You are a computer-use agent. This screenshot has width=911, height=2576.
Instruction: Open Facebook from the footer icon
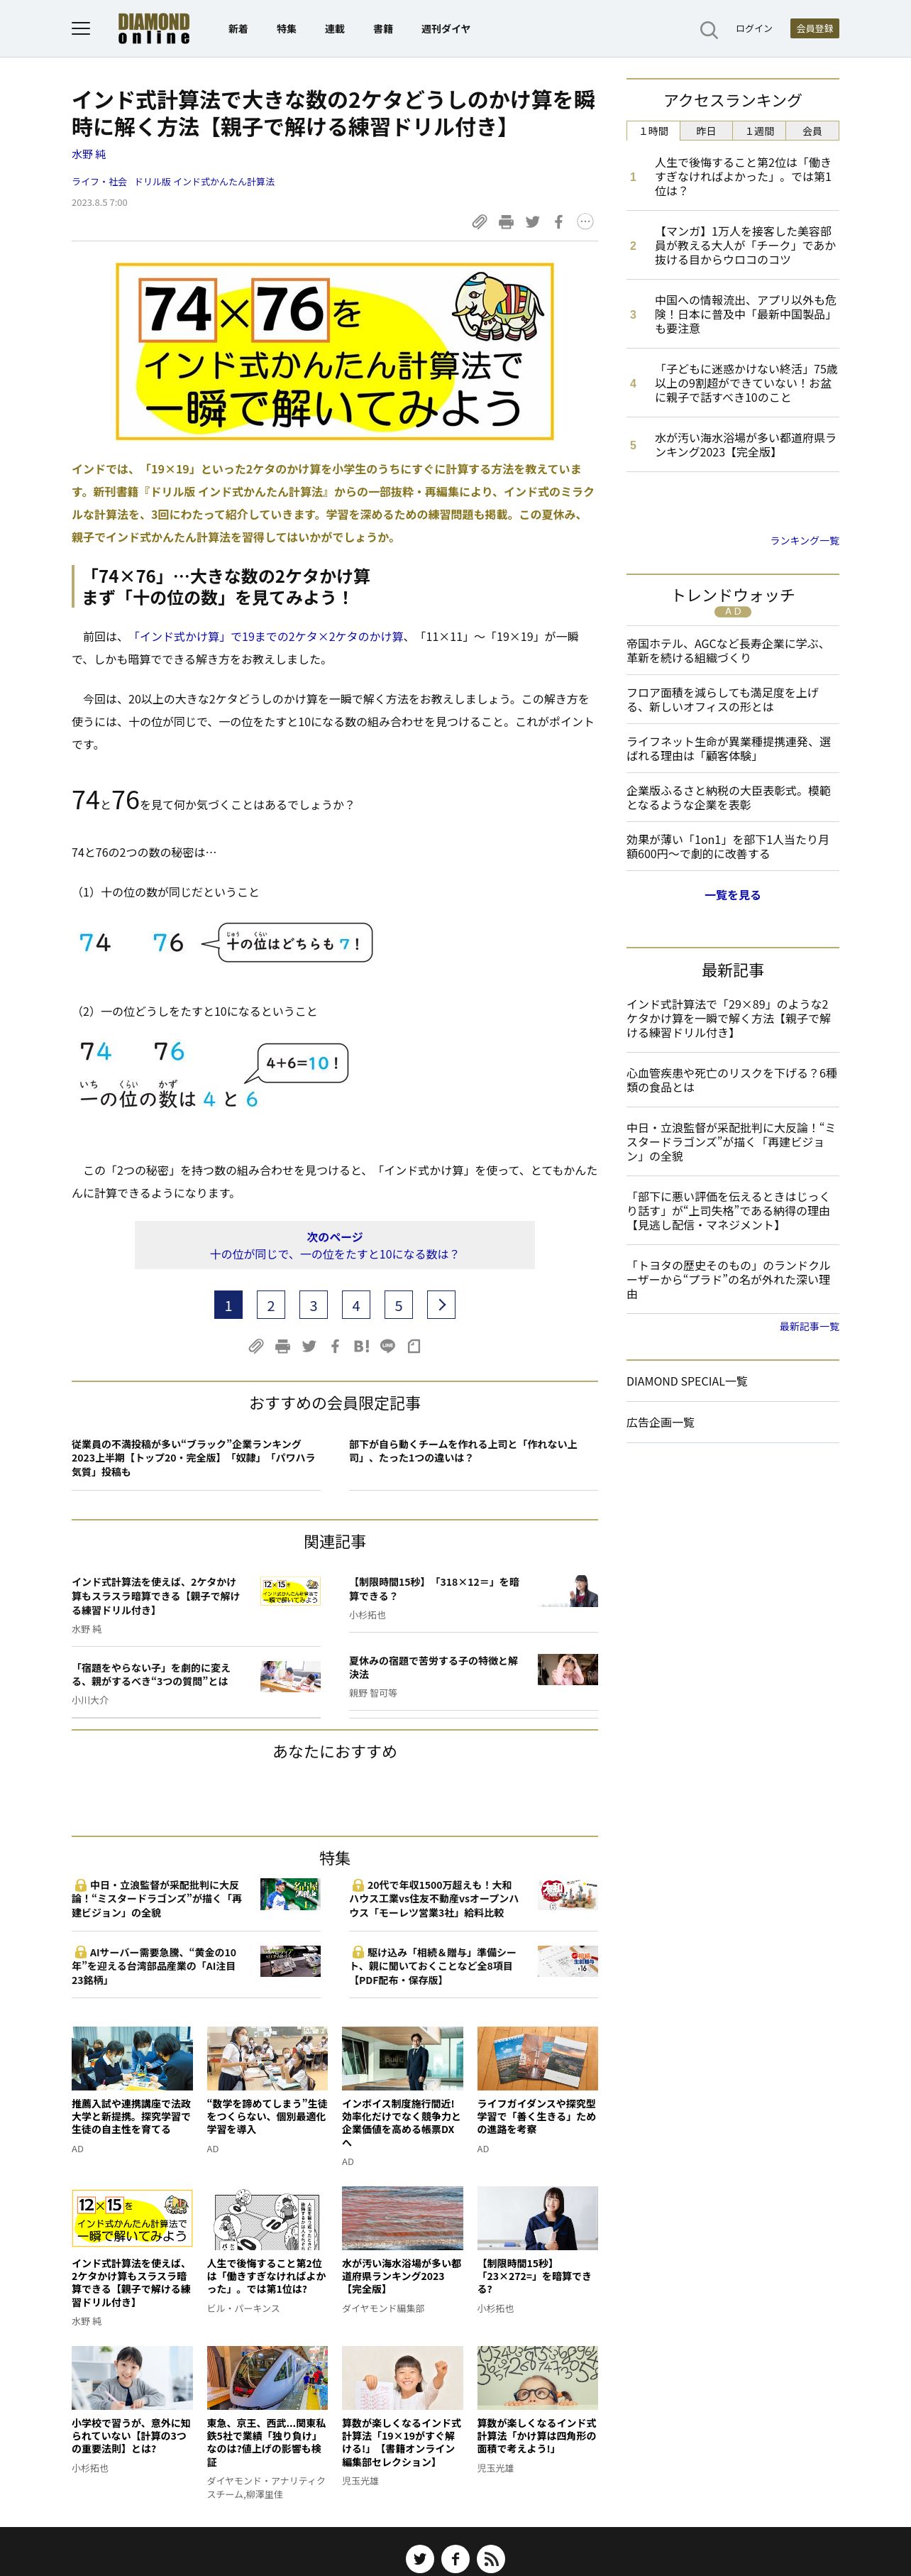tap(455, 2559)
